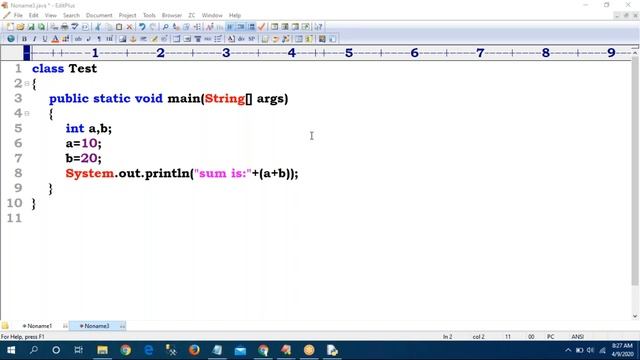Screen dimensions: 640x360
Task: Open Replace with the icon beside Find
Action: tap(176, 27)
